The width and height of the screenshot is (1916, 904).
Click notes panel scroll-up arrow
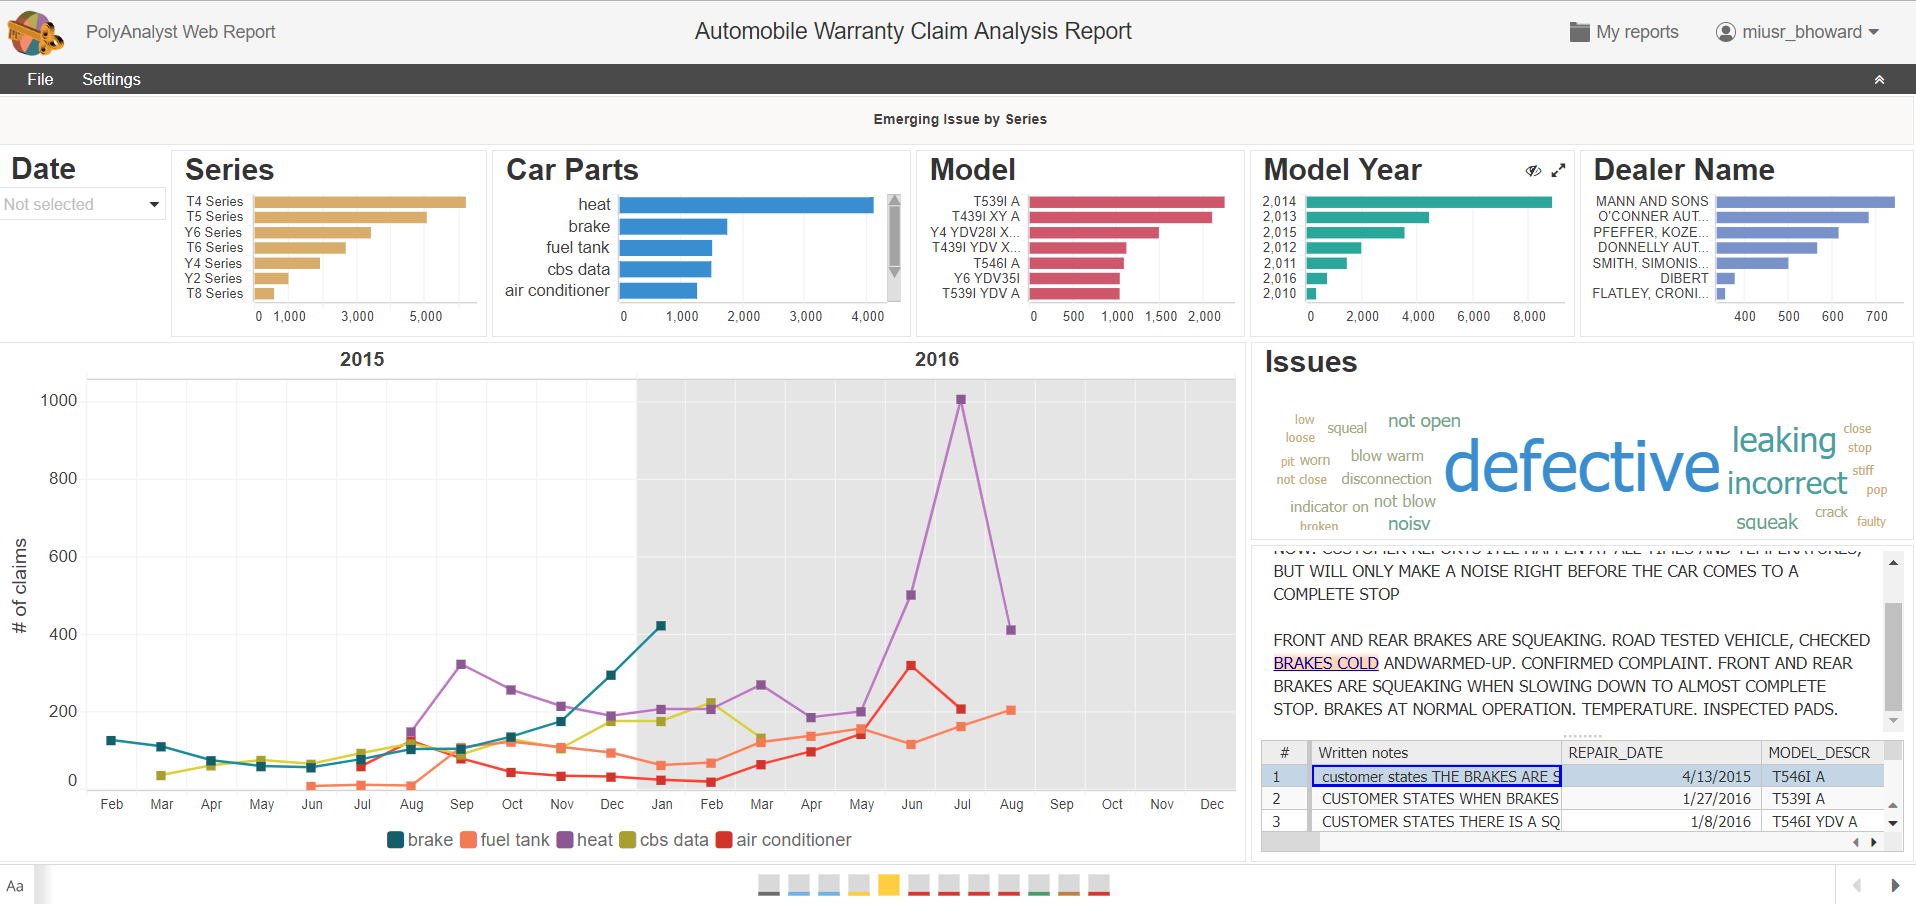[1893, 563]
